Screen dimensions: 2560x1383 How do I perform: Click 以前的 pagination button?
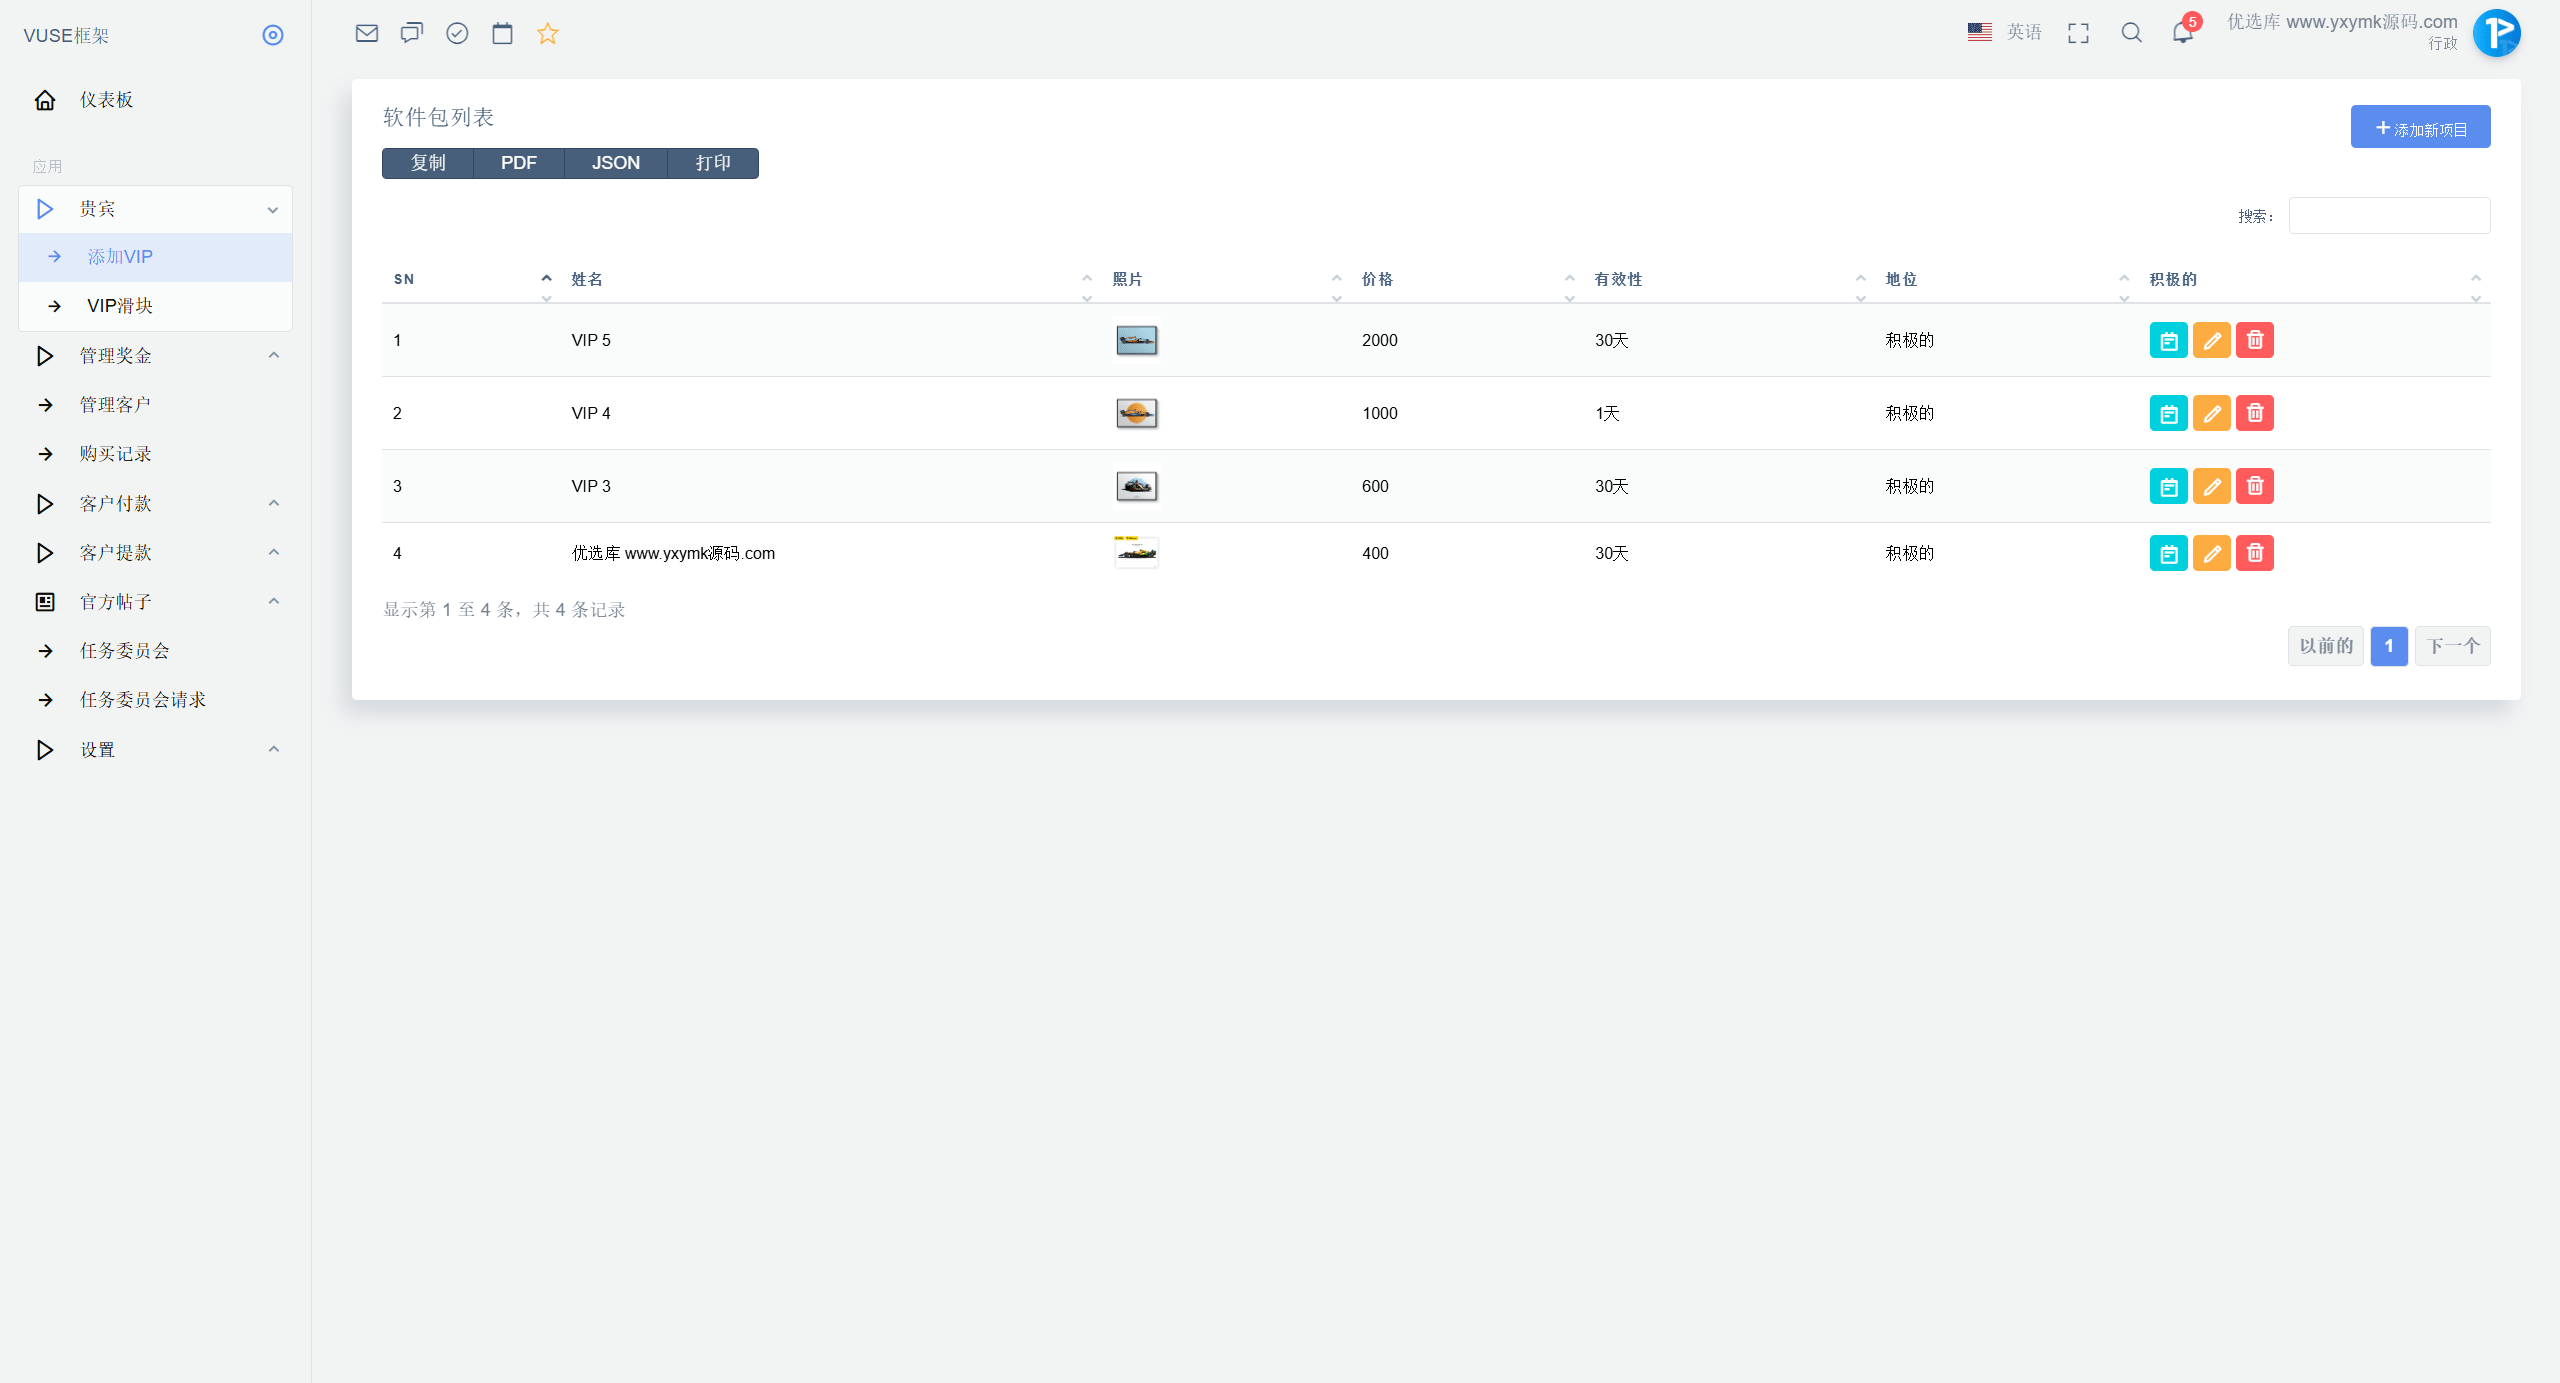(2326, 646)
